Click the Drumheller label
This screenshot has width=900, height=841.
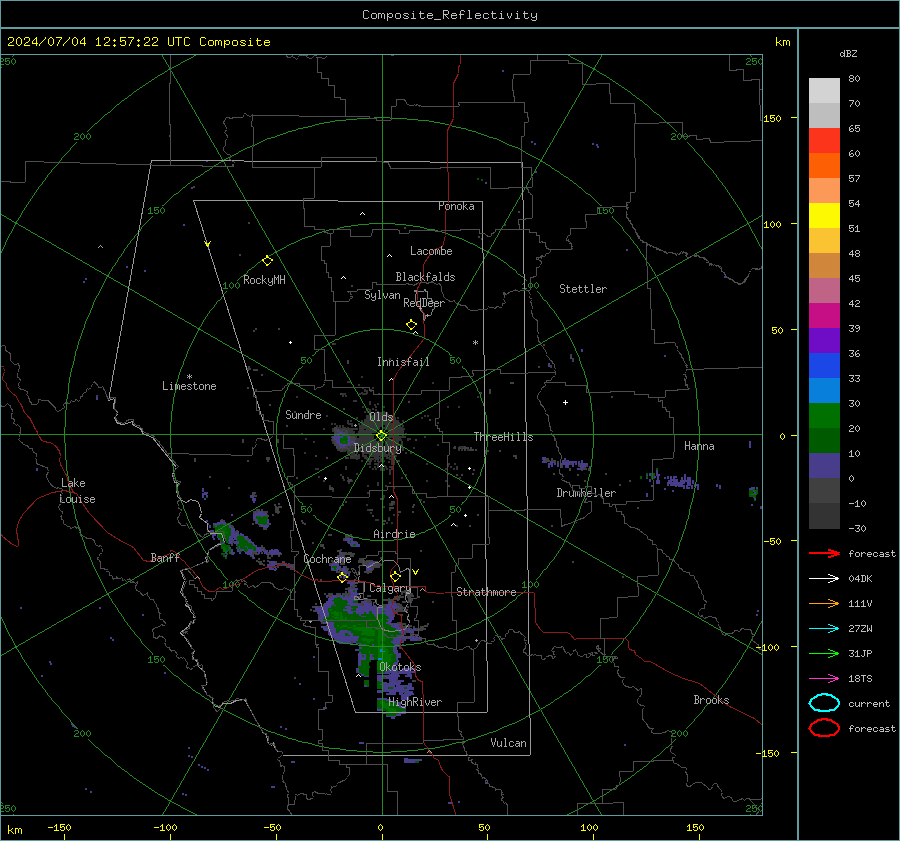[x=586, y=493]
